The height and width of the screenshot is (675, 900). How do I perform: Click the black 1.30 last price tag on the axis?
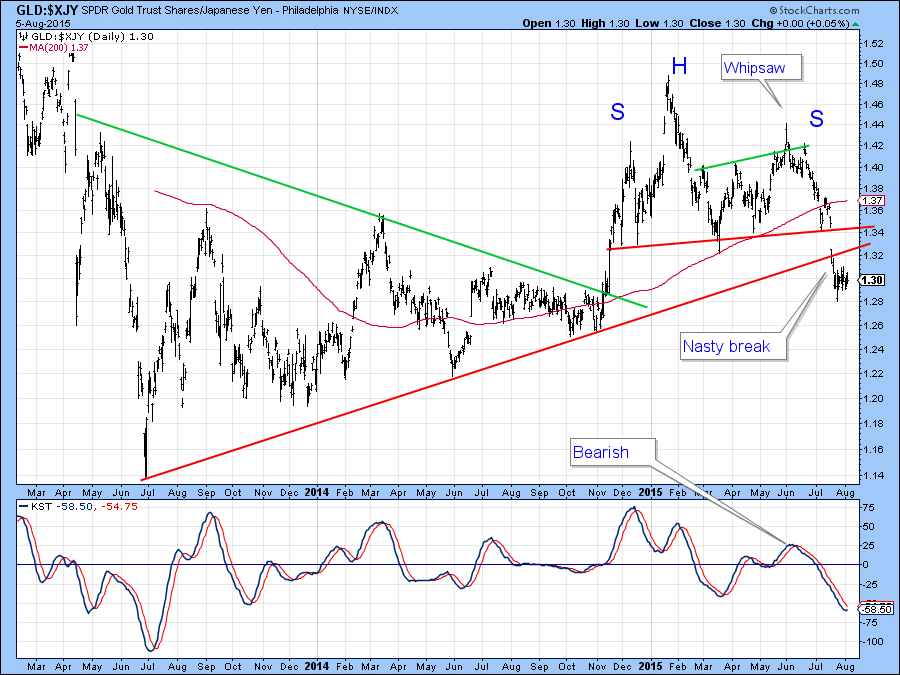[871, 280]
